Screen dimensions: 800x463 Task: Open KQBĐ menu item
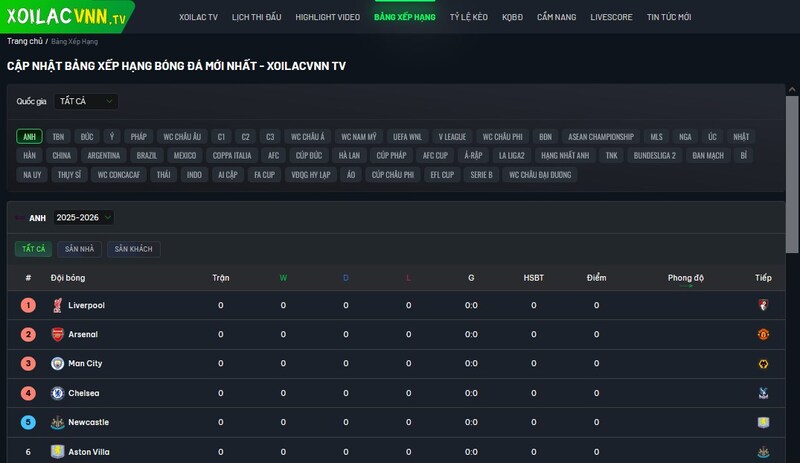coord(512,17)
